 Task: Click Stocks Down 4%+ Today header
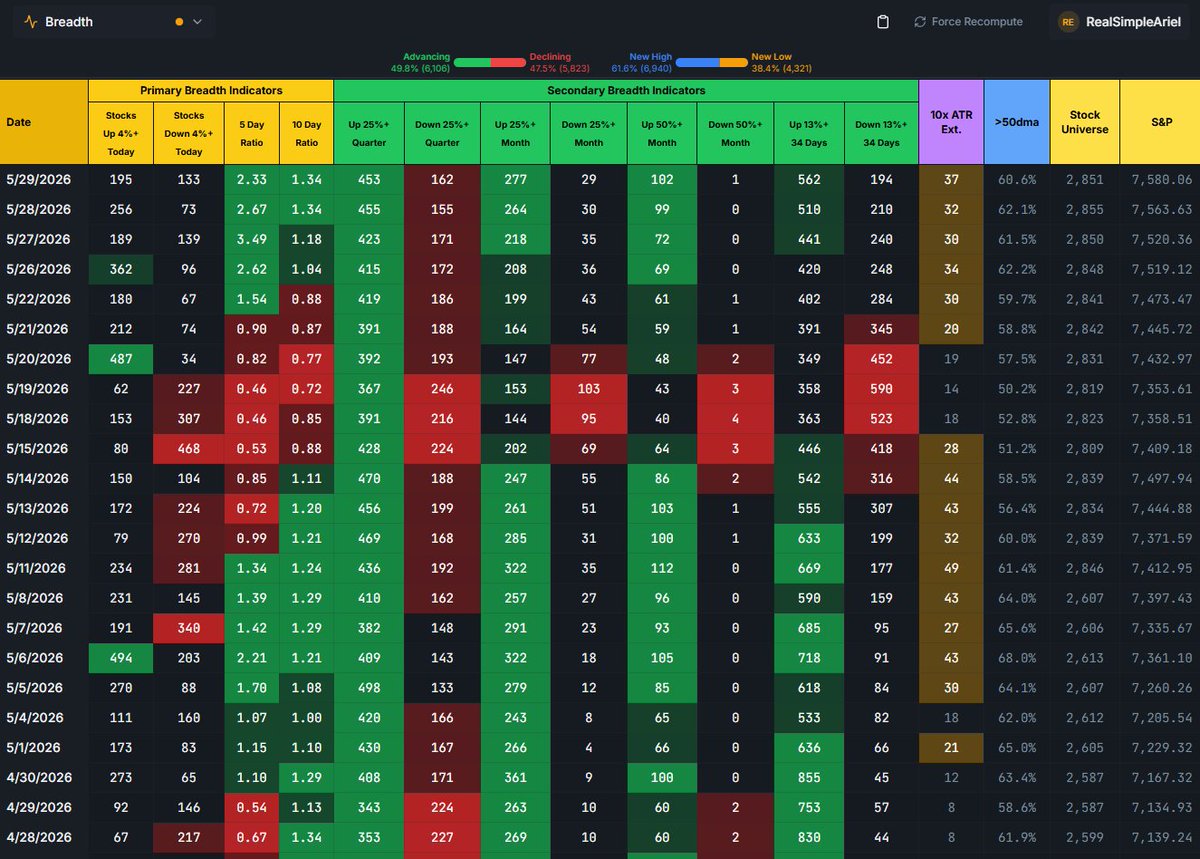click(189, 134)
